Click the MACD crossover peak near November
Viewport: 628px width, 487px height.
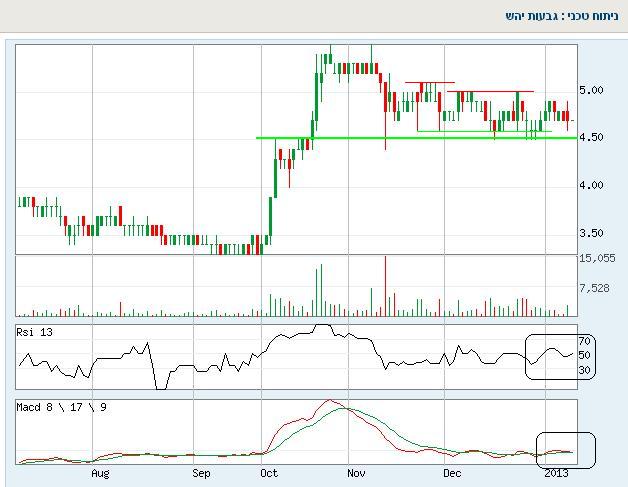[x=347, y=408]
